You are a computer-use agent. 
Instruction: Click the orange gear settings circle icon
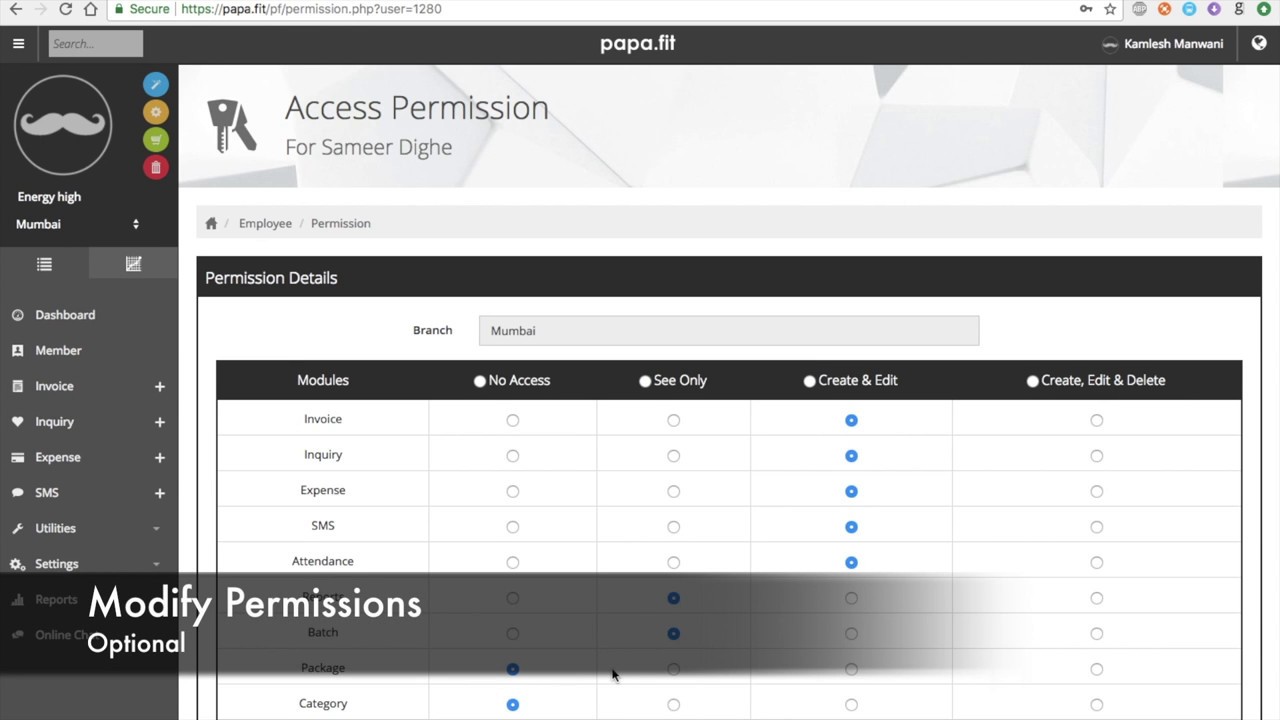pos(155,112)
